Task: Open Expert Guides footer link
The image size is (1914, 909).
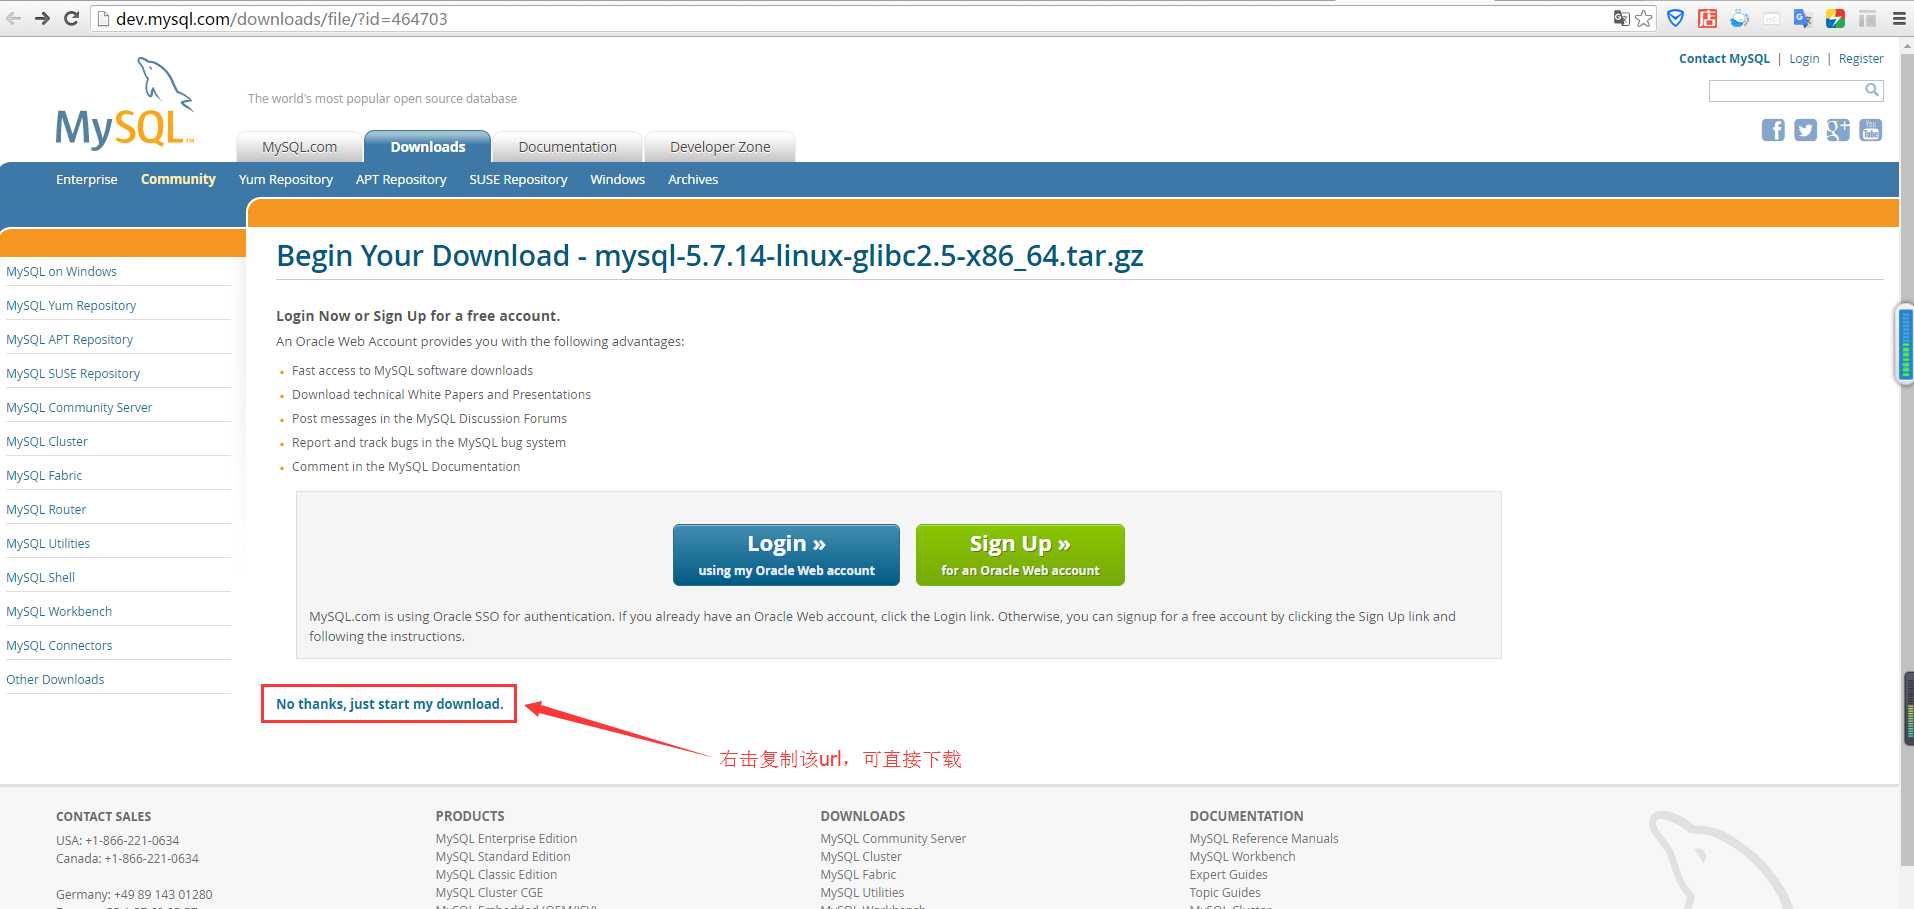Action: point(1228,875)
